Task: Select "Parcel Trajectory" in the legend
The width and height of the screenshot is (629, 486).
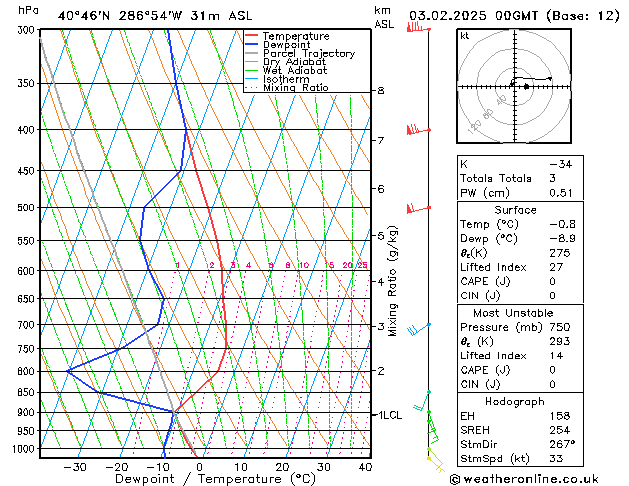Action: click(309, 53)
